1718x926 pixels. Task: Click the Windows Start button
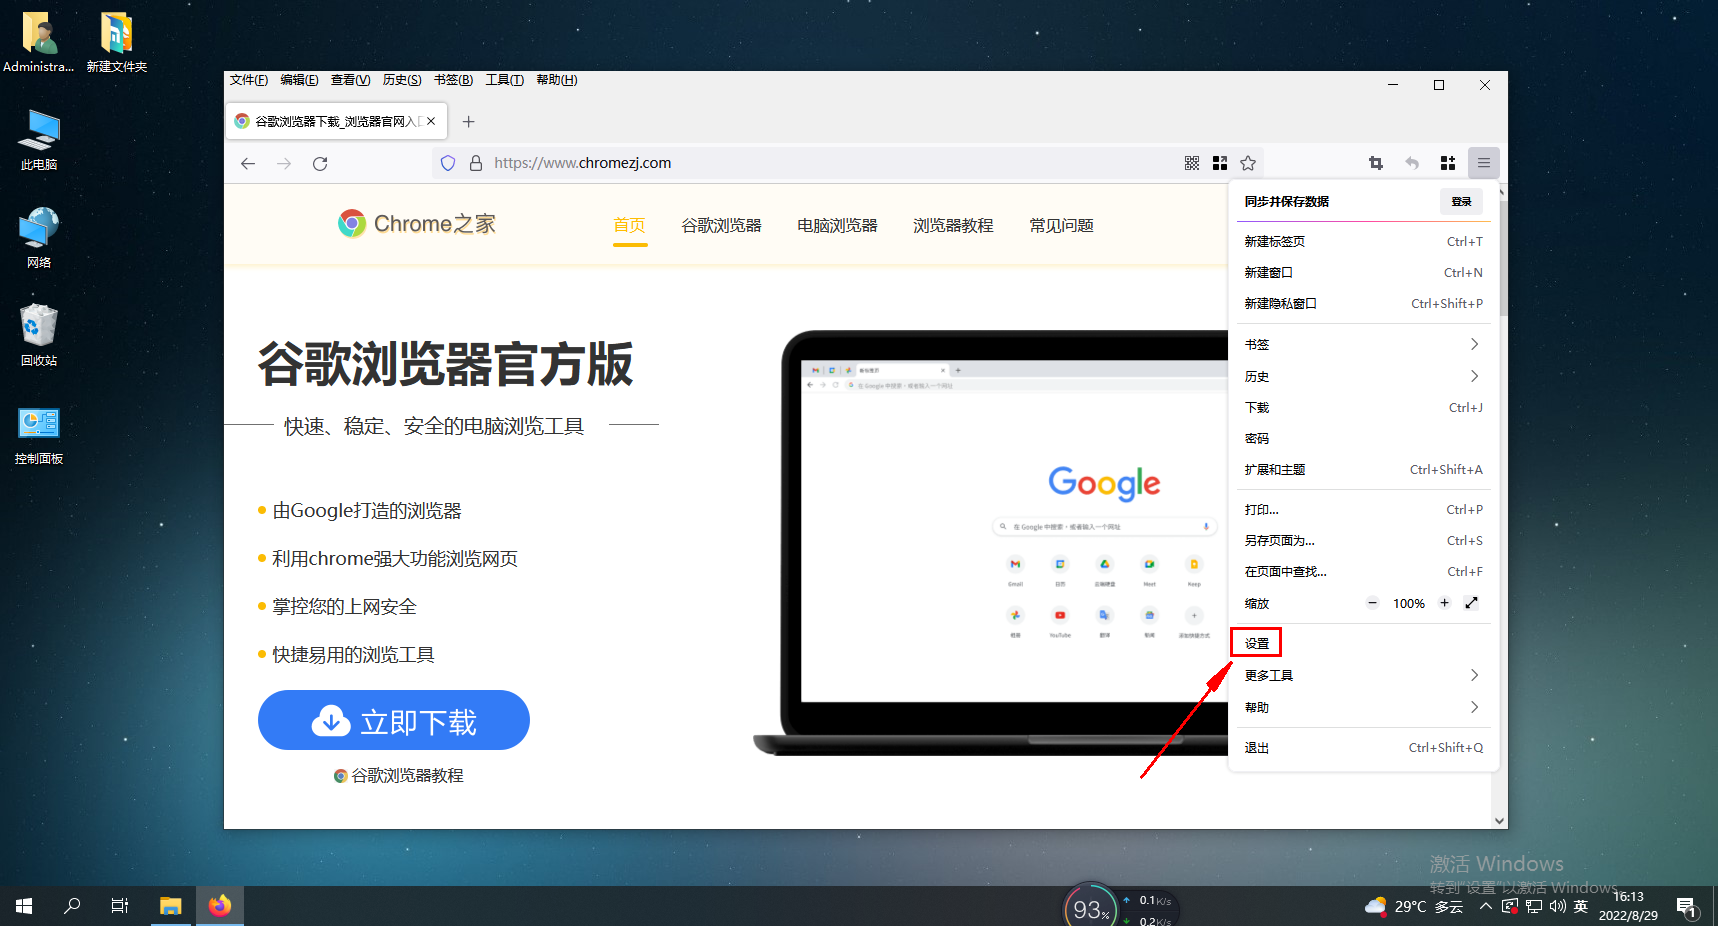(24, 906)
